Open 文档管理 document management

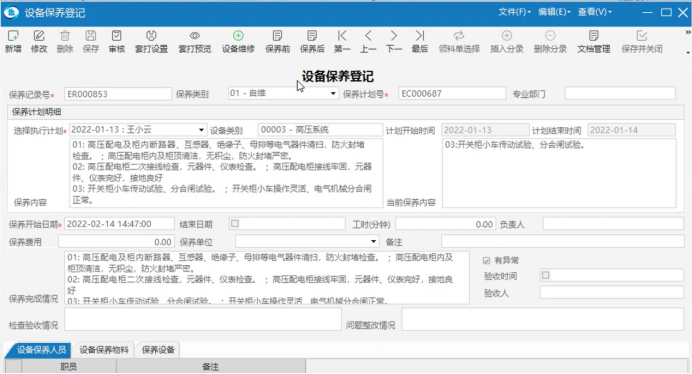pos(594,42)
